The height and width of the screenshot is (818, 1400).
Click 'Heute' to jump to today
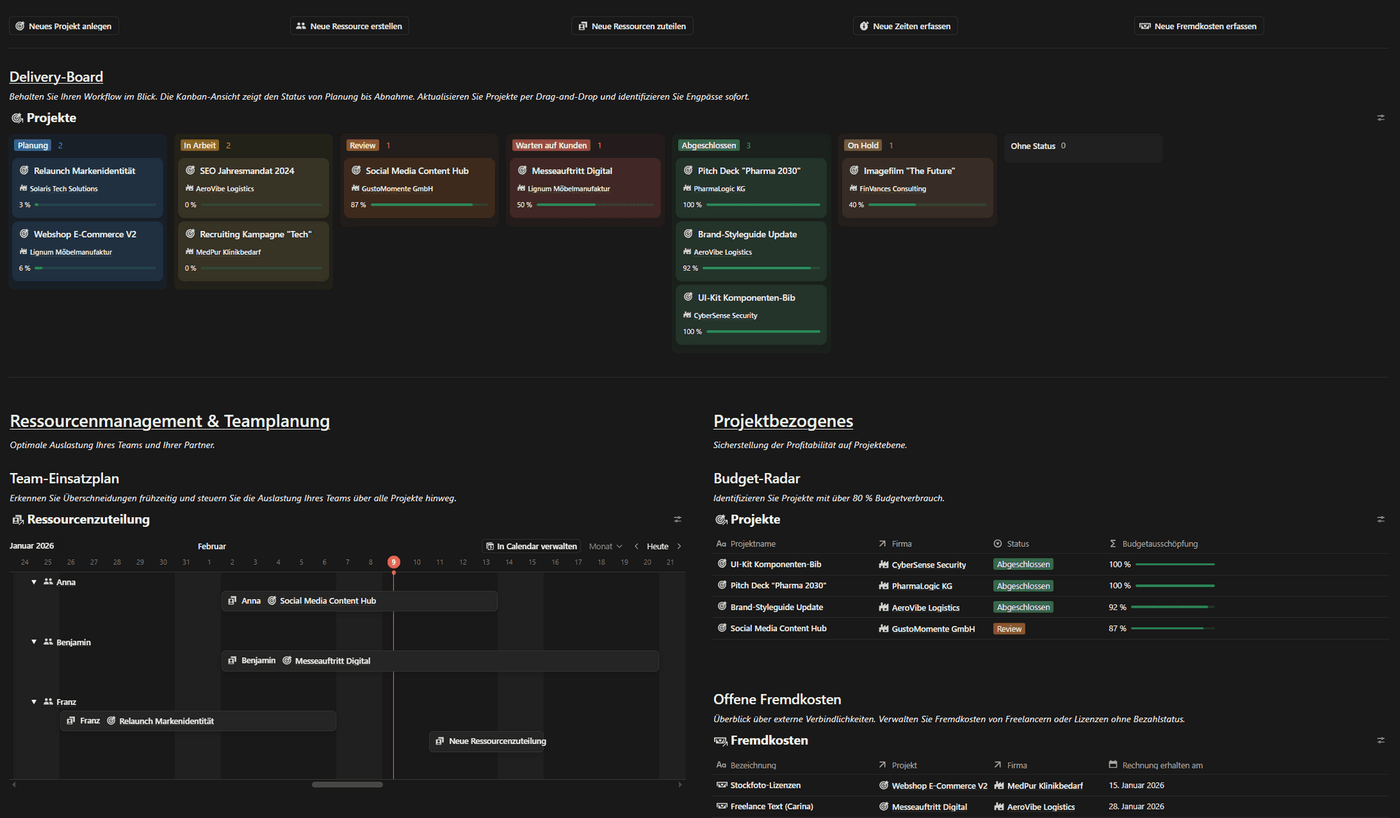[658, 546]
